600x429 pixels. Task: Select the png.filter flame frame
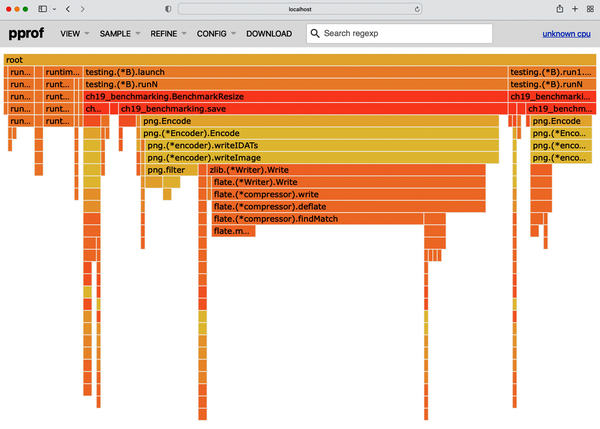click(x=166, y=170)
